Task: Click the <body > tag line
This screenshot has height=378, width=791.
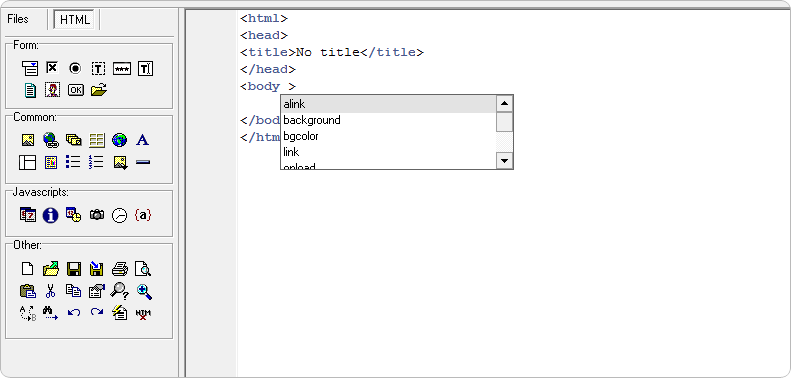Action: pos(268,86)
